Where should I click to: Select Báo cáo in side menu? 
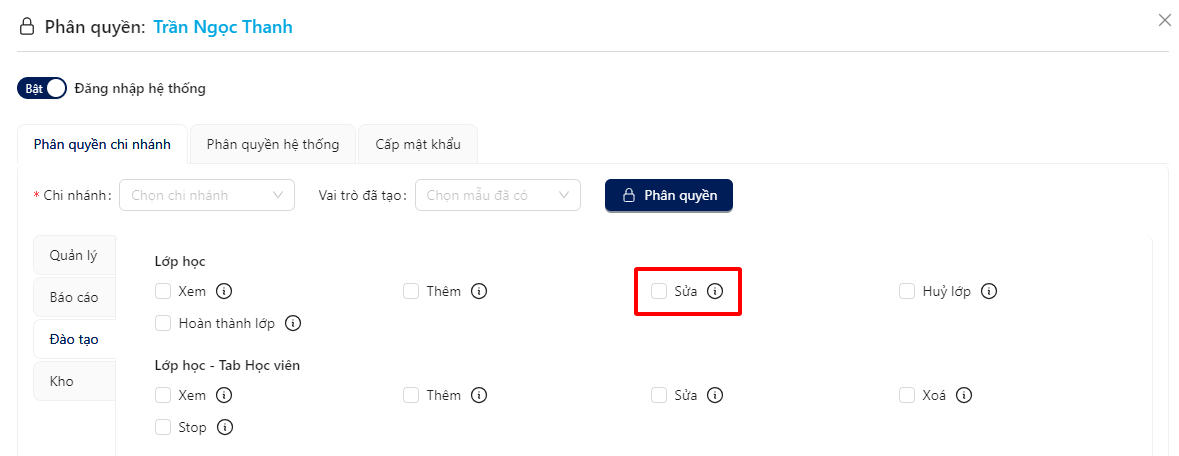point(74,297)
